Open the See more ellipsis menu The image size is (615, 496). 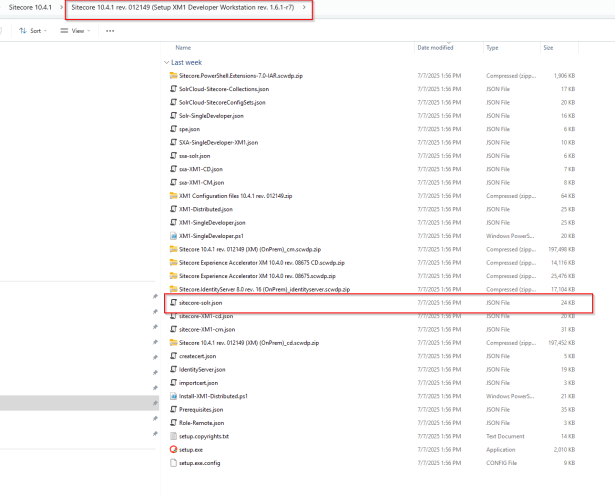[109, 31]
